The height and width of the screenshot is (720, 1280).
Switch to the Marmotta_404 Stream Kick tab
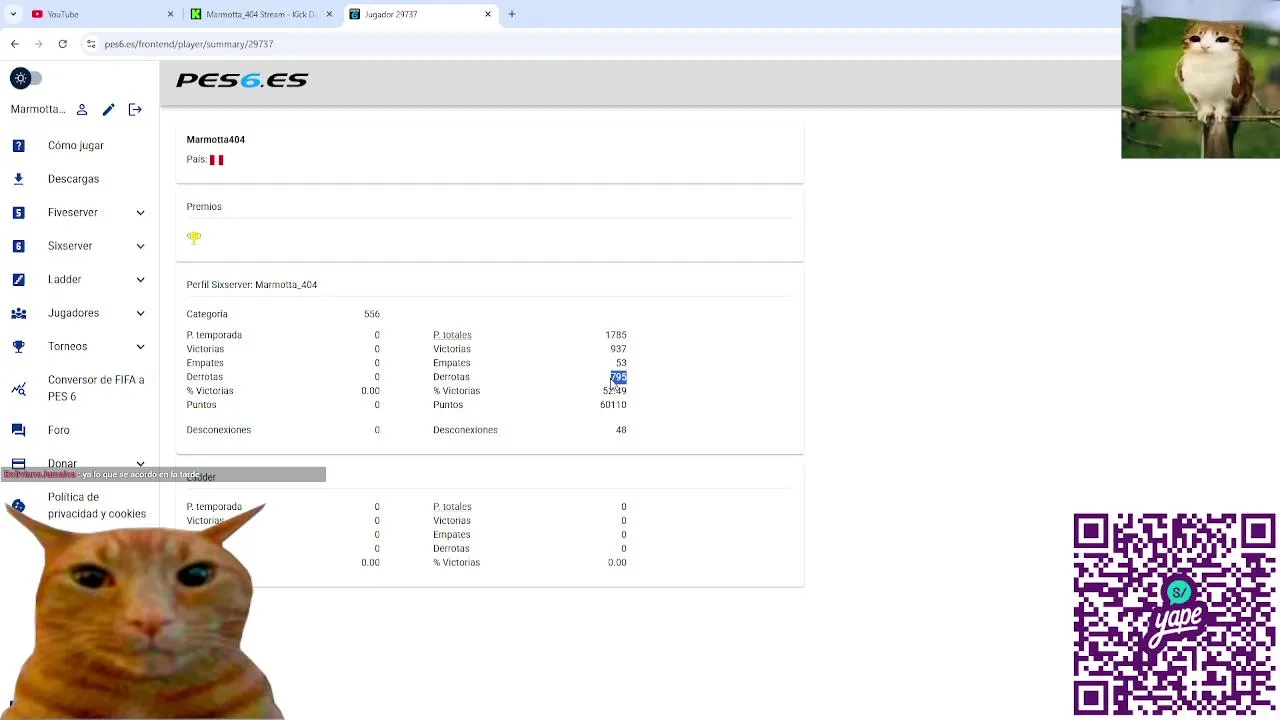[261, 14]
